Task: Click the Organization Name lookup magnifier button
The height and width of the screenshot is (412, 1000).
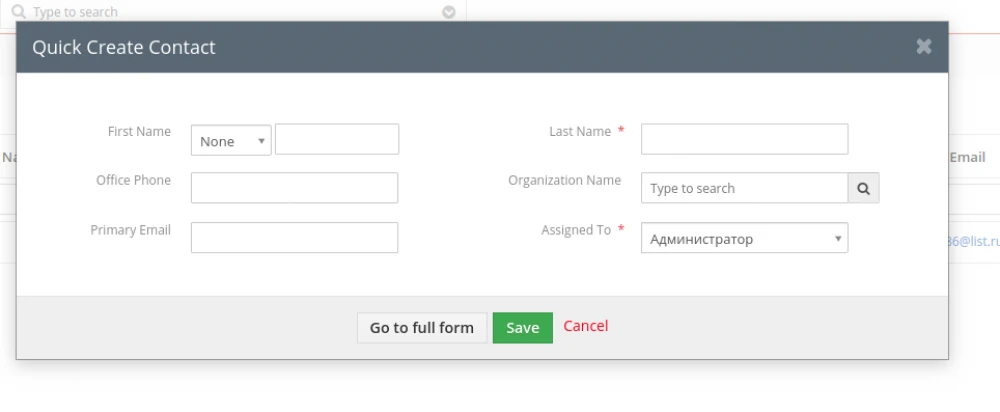Action: tap(864, 188)
